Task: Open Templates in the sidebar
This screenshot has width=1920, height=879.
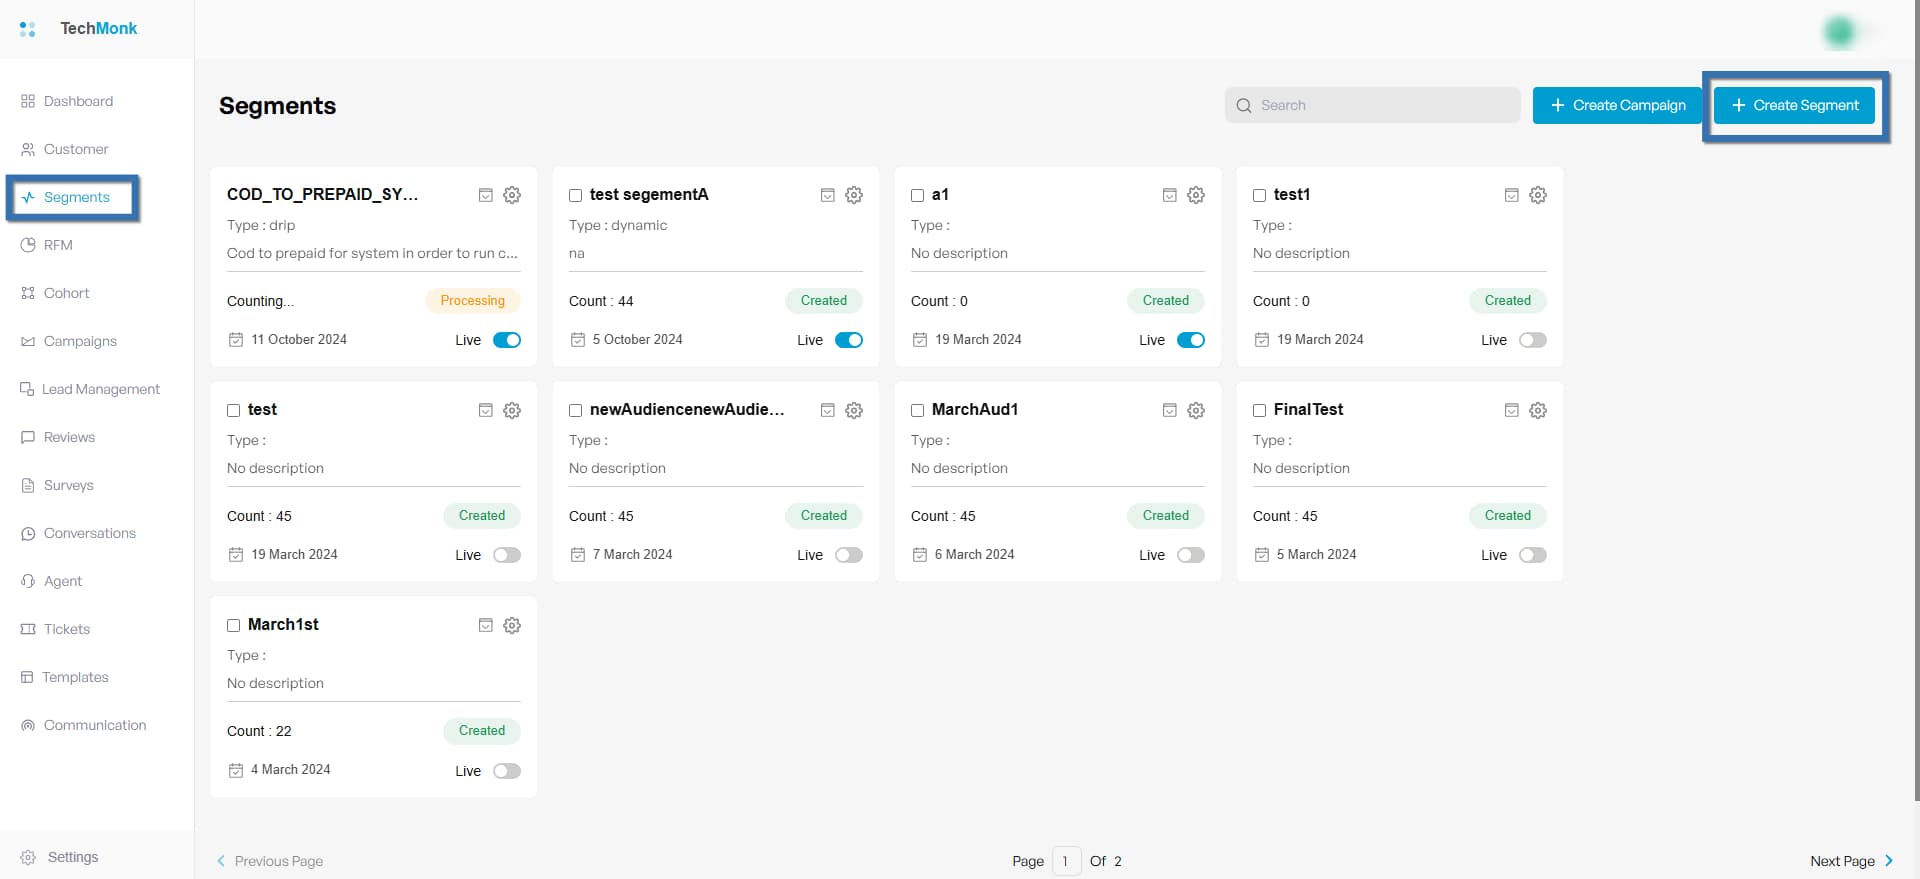Action: point(64,677)
